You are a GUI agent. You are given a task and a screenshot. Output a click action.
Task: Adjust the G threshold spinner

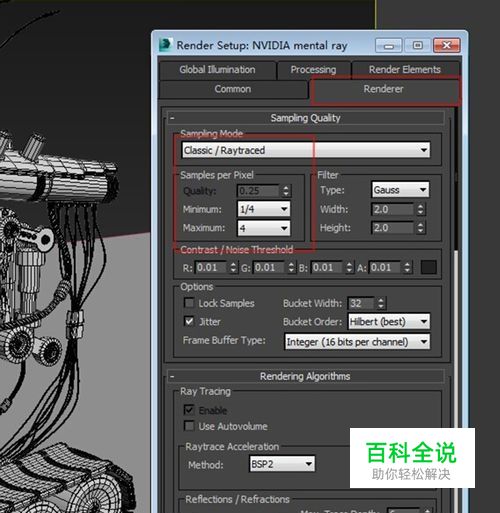pyautogui.click(x=291, y=267)
